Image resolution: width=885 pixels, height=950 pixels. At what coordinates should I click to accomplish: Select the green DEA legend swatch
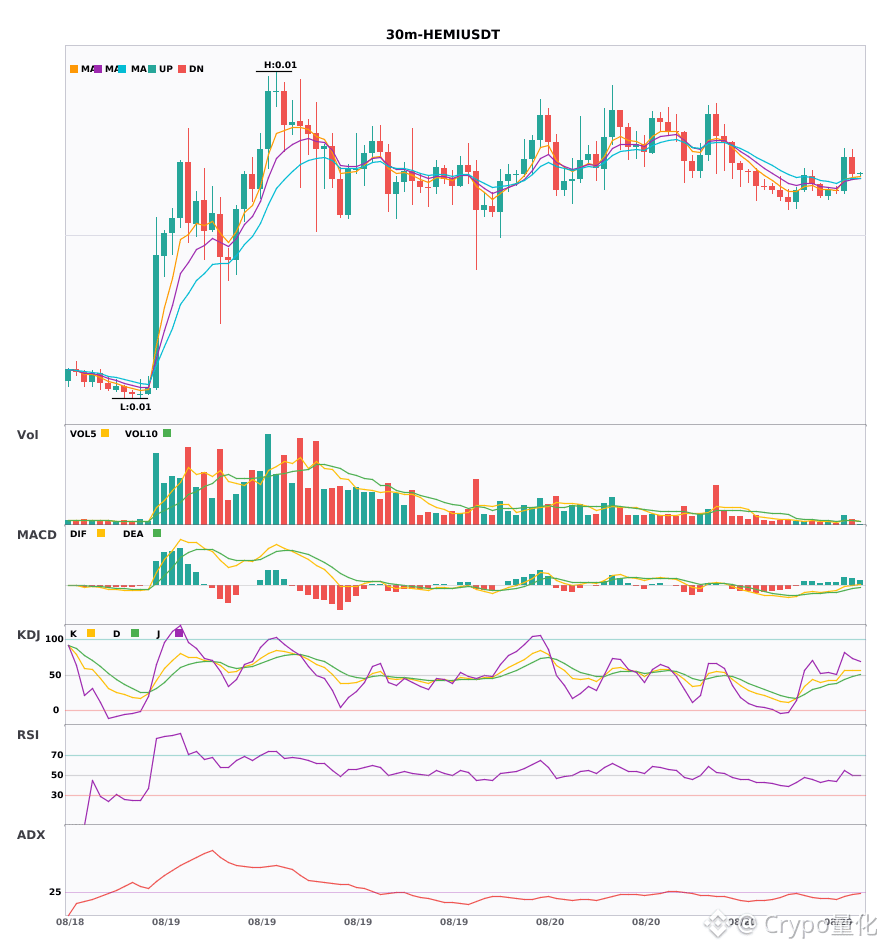[157, 533]
